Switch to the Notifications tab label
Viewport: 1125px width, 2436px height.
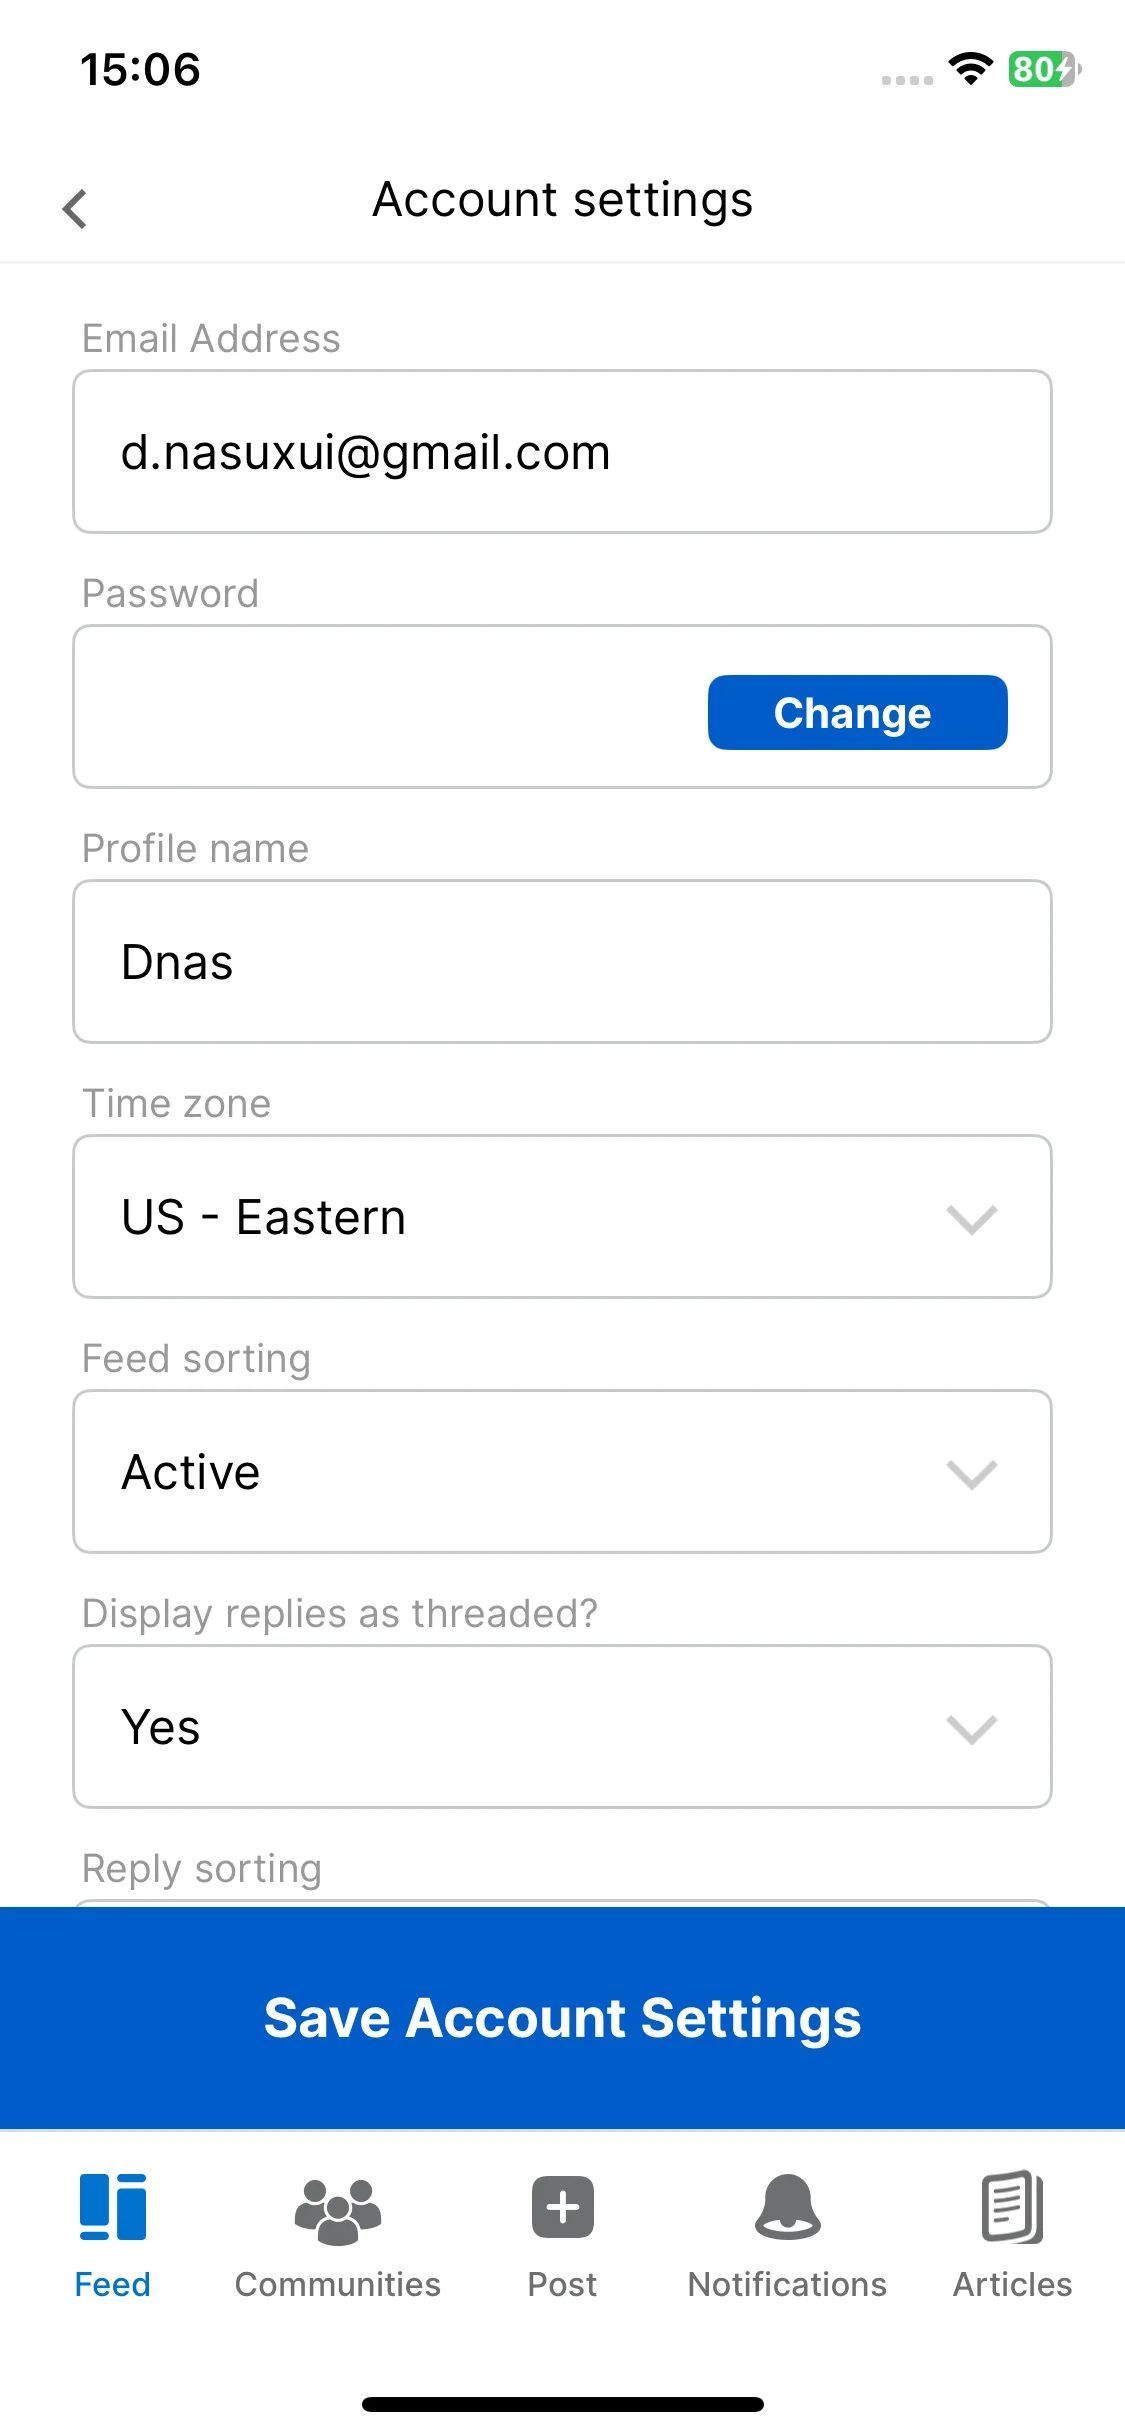pyautogui.click(x=788, y=2284)
